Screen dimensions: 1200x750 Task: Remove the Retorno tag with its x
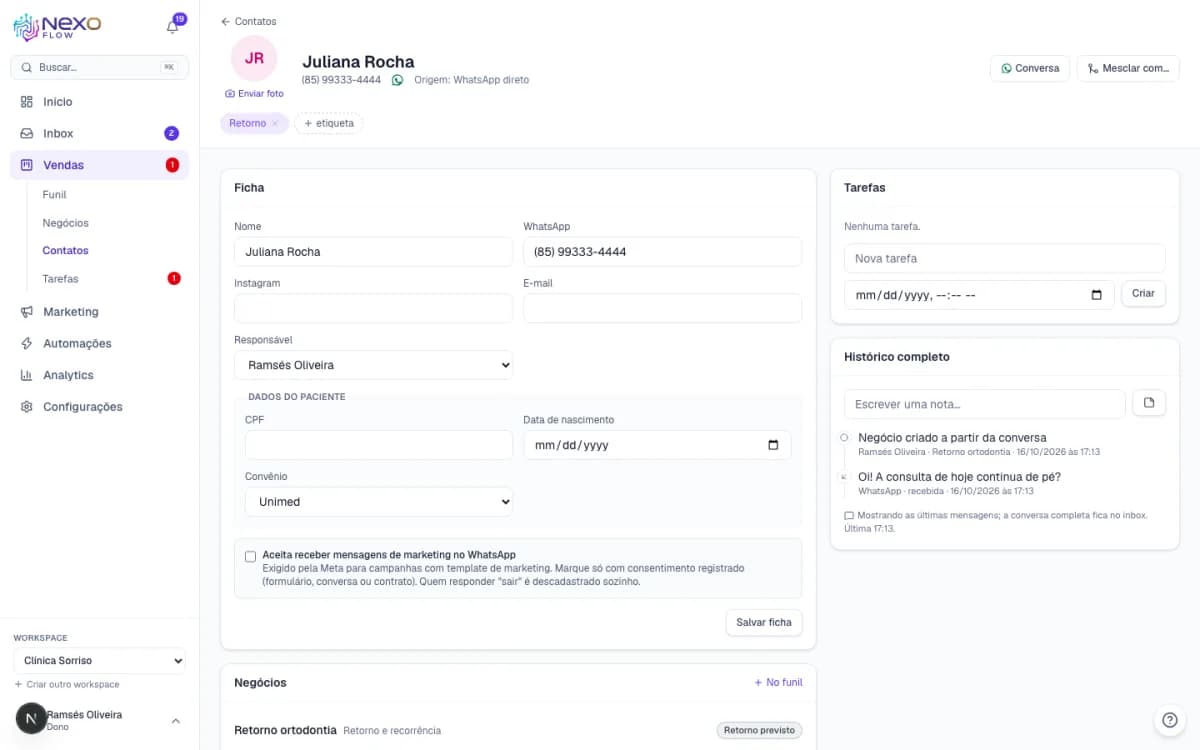click(275, 123)
